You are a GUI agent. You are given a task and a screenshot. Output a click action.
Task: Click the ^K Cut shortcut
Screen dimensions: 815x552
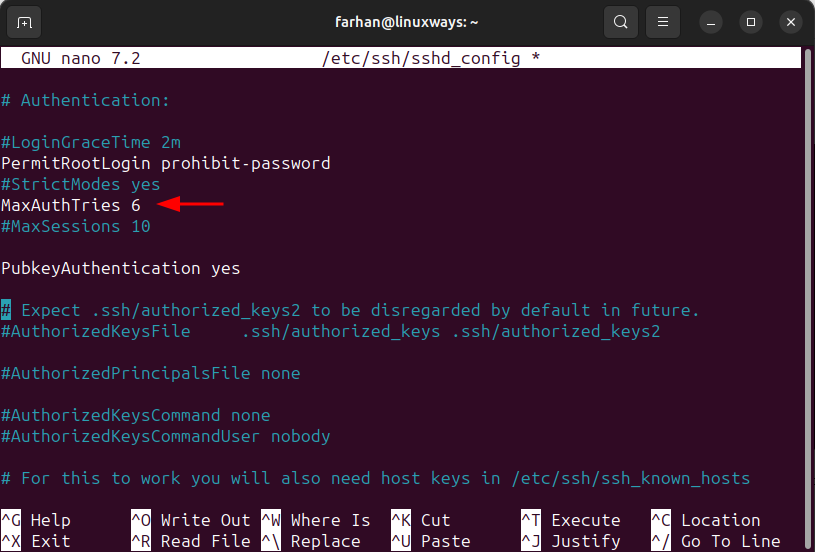[420, 520]
